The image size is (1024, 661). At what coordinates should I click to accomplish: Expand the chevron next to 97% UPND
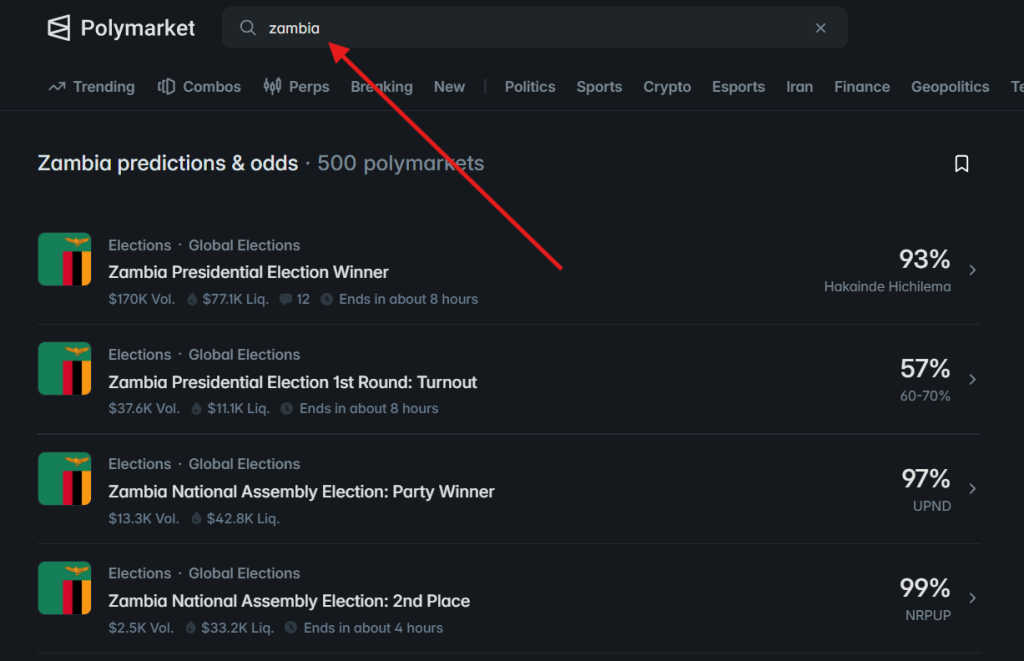972,489
